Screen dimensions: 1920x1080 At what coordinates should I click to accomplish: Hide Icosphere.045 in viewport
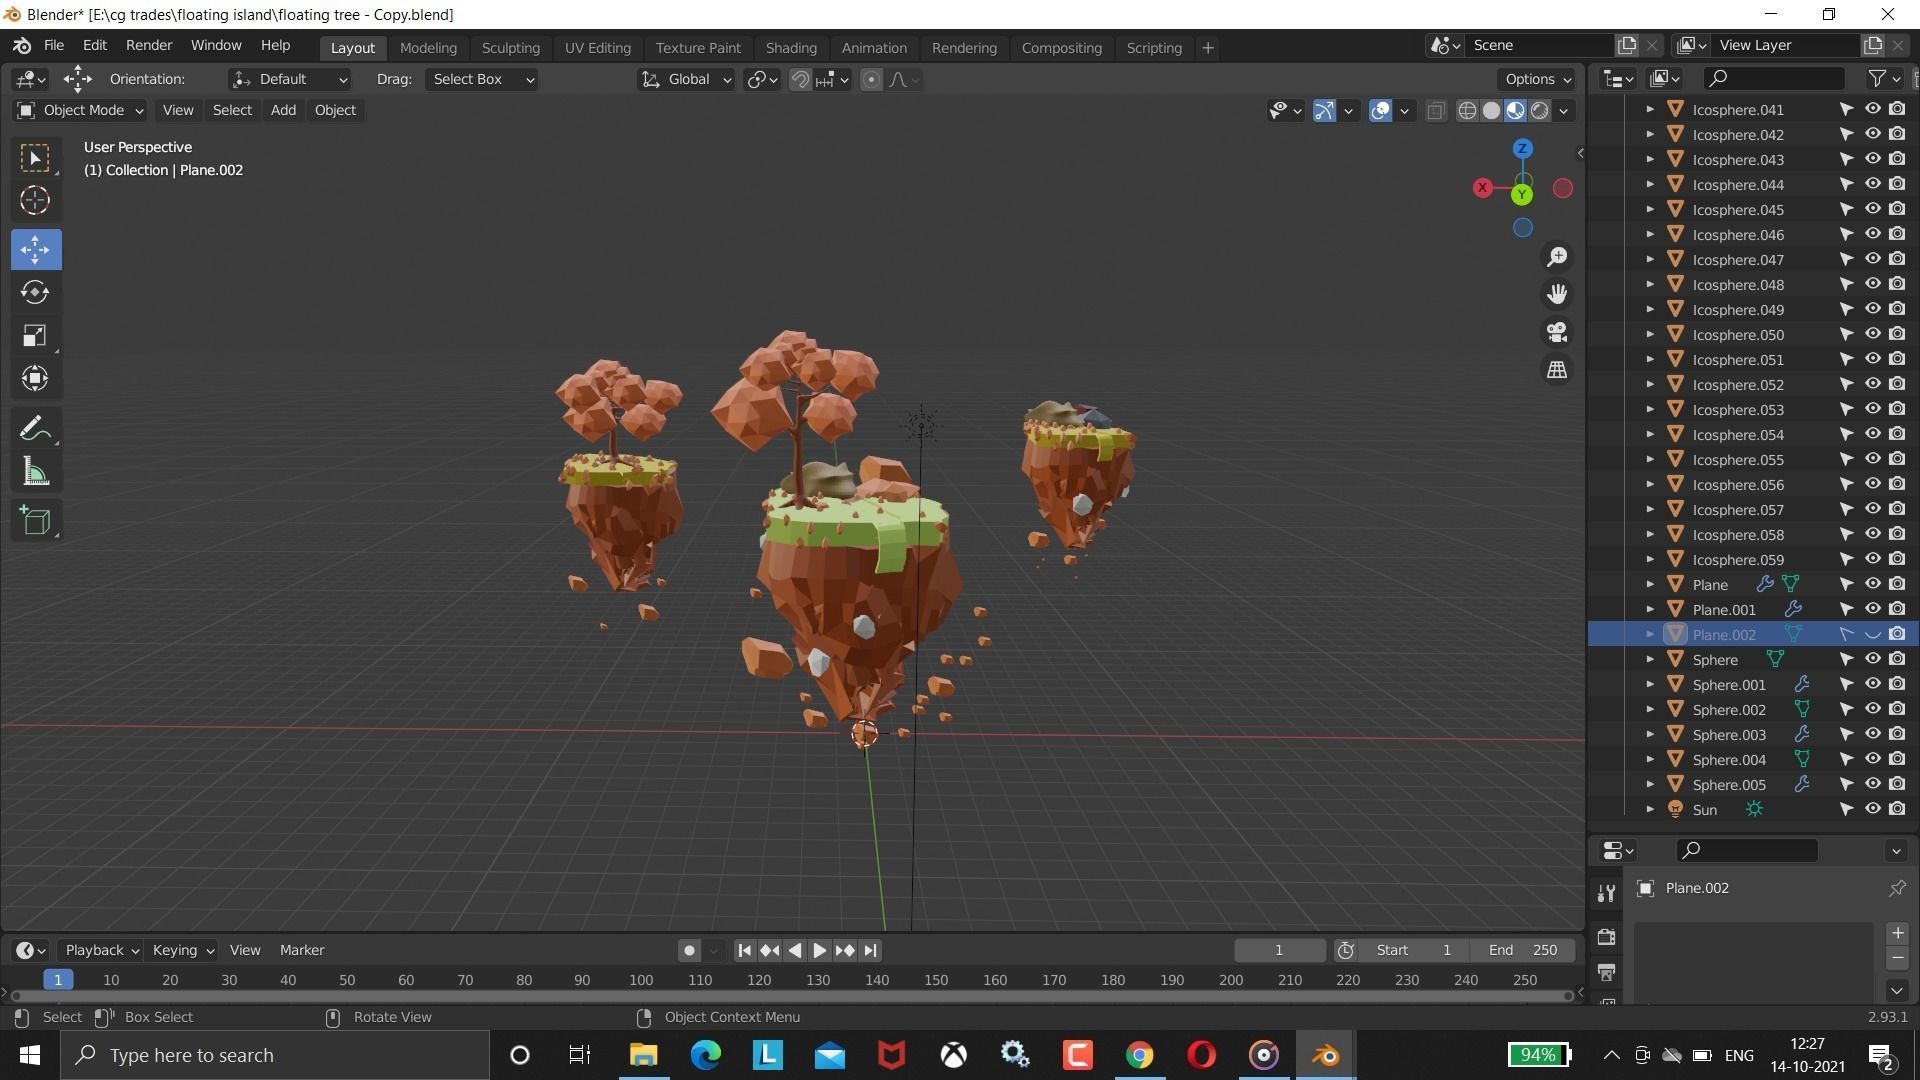(1872, 209)
